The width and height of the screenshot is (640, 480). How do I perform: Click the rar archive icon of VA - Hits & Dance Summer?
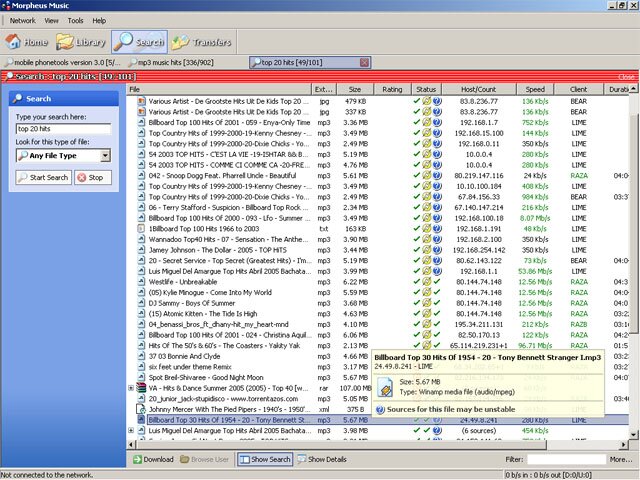(x=141, y=388)
